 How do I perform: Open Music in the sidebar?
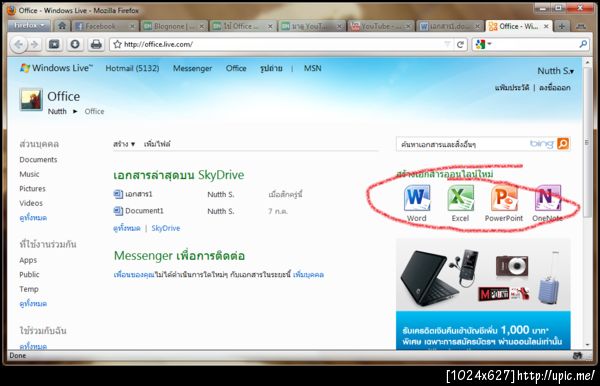pyautogui.click(x=29, y=174)
